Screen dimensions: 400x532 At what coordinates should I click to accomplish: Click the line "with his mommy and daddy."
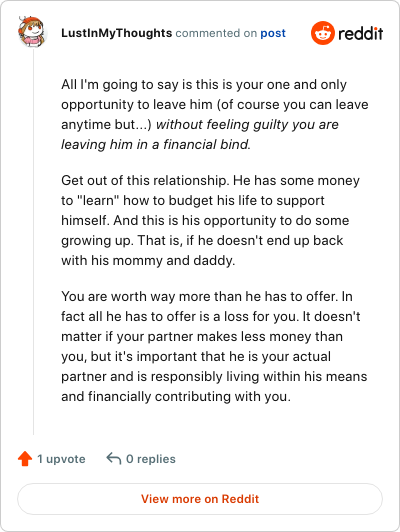(x=148, y=261)
